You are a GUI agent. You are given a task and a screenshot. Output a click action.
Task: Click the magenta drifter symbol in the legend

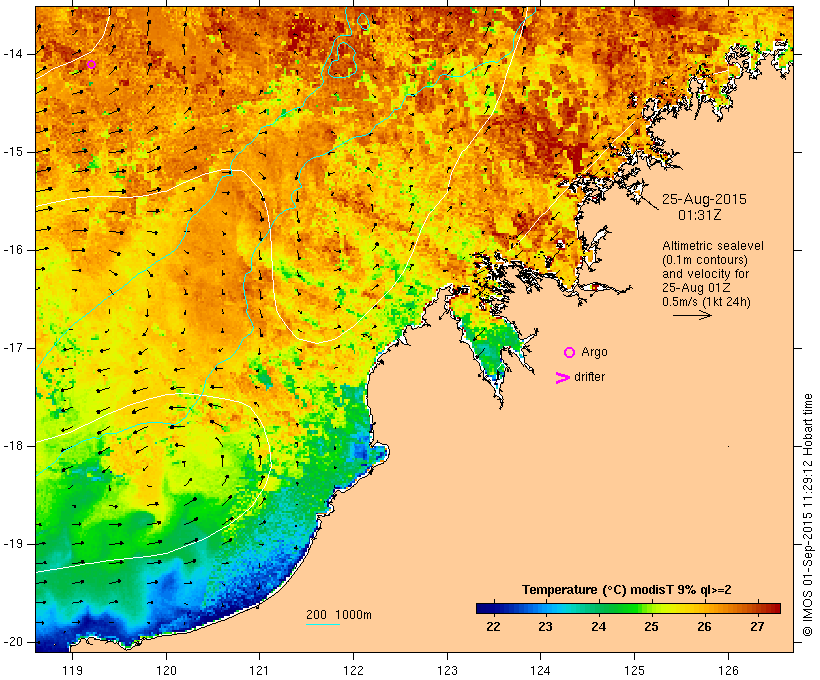[x=563, y=378]
